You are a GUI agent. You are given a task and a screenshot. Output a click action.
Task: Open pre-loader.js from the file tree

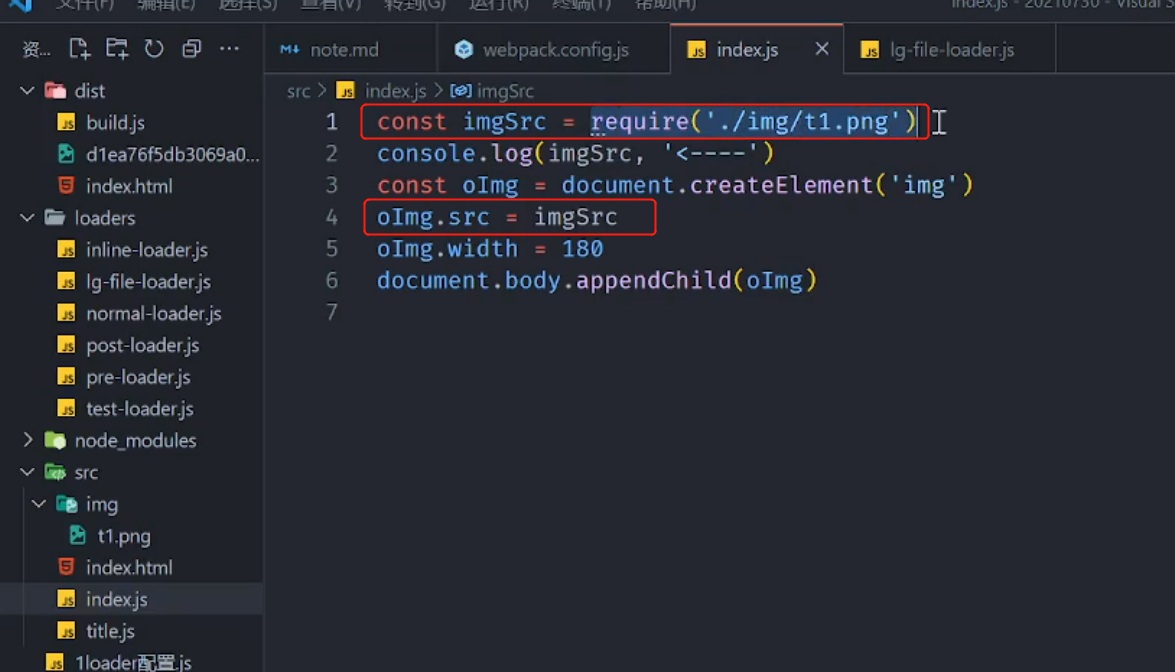click(138, 377)
